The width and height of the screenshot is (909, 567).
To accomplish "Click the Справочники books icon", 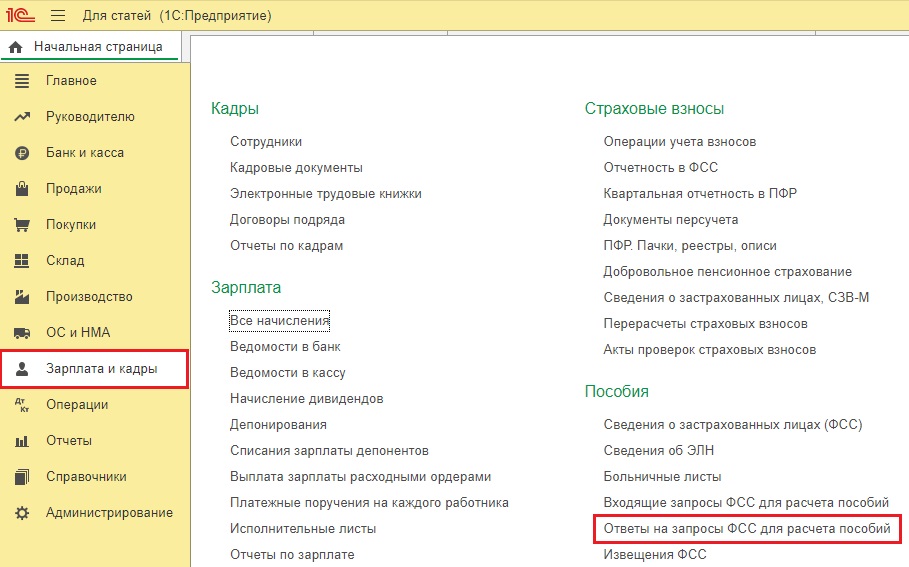I will pos(22,477).
